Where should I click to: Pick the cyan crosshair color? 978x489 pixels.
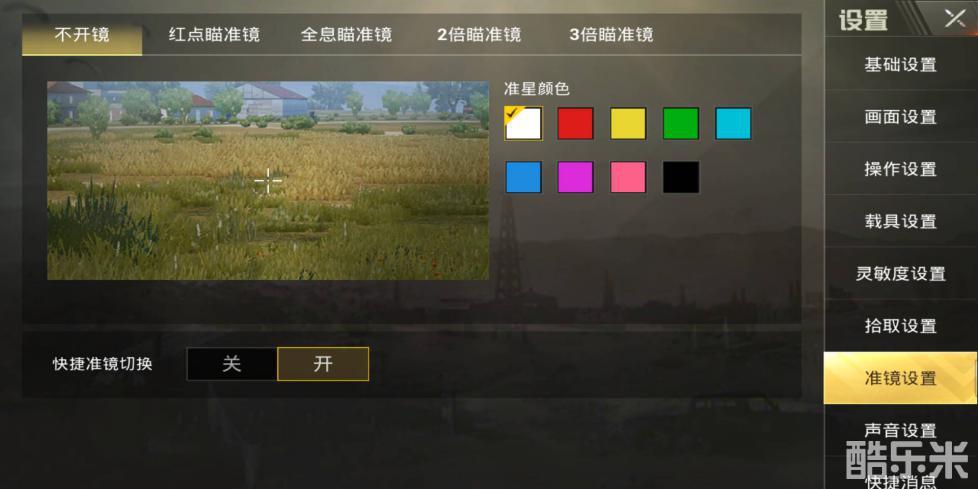tap(733, 123)
